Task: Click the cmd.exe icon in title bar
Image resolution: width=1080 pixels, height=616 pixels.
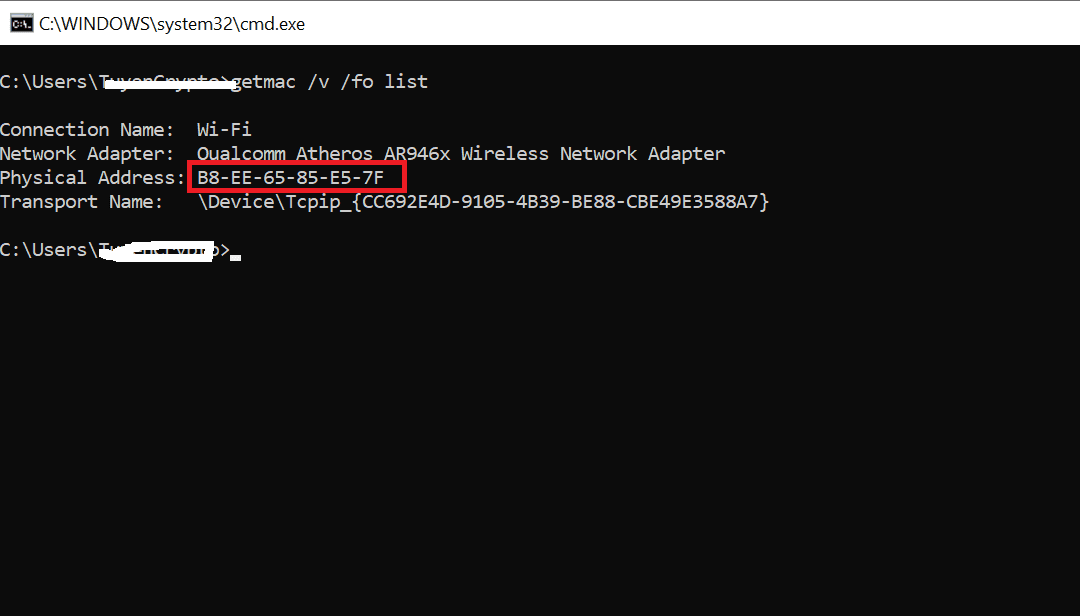Action: (x=21, y=23)
